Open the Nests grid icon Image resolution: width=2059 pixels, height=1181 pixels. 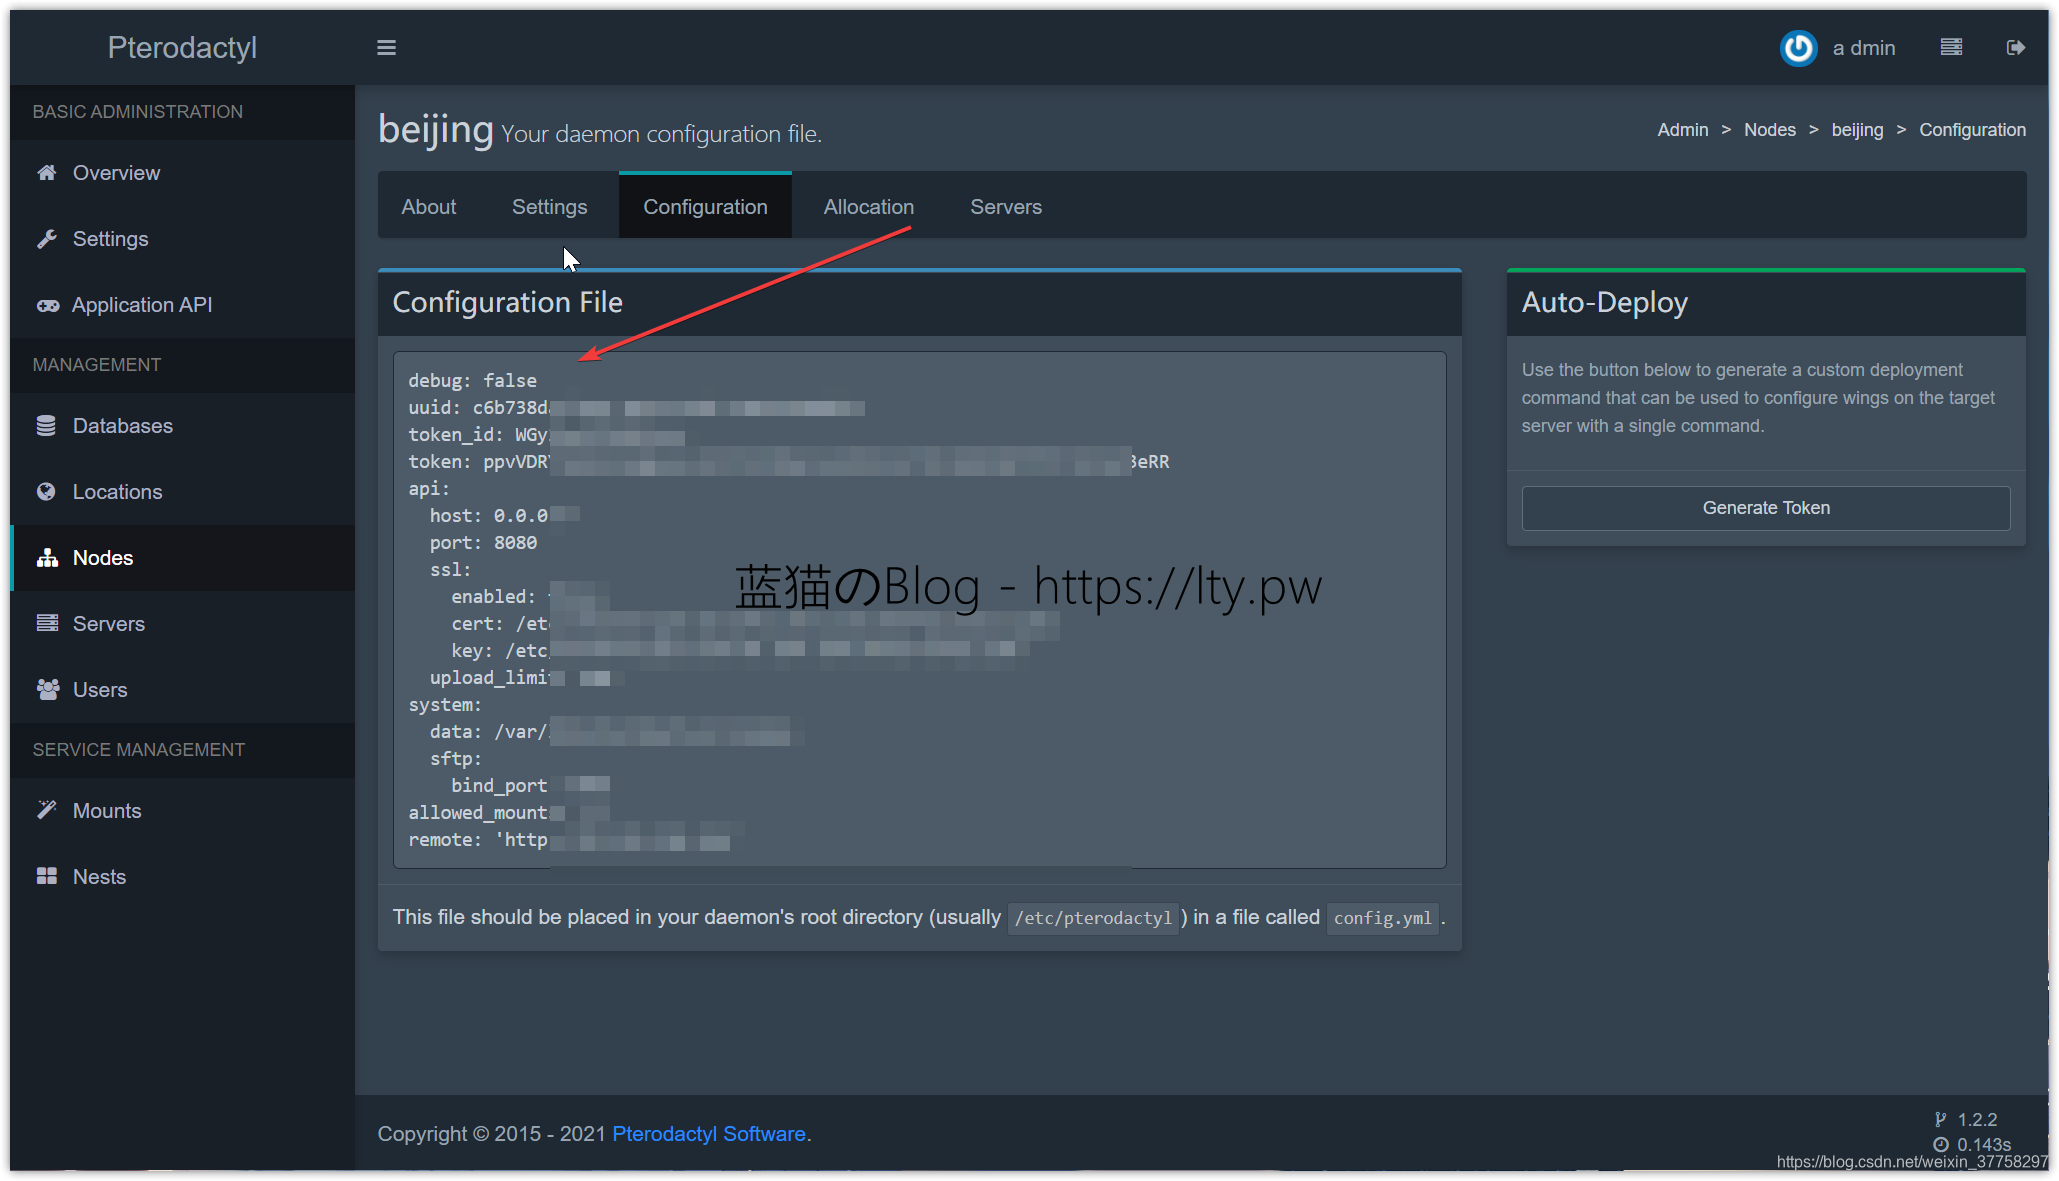46,877
